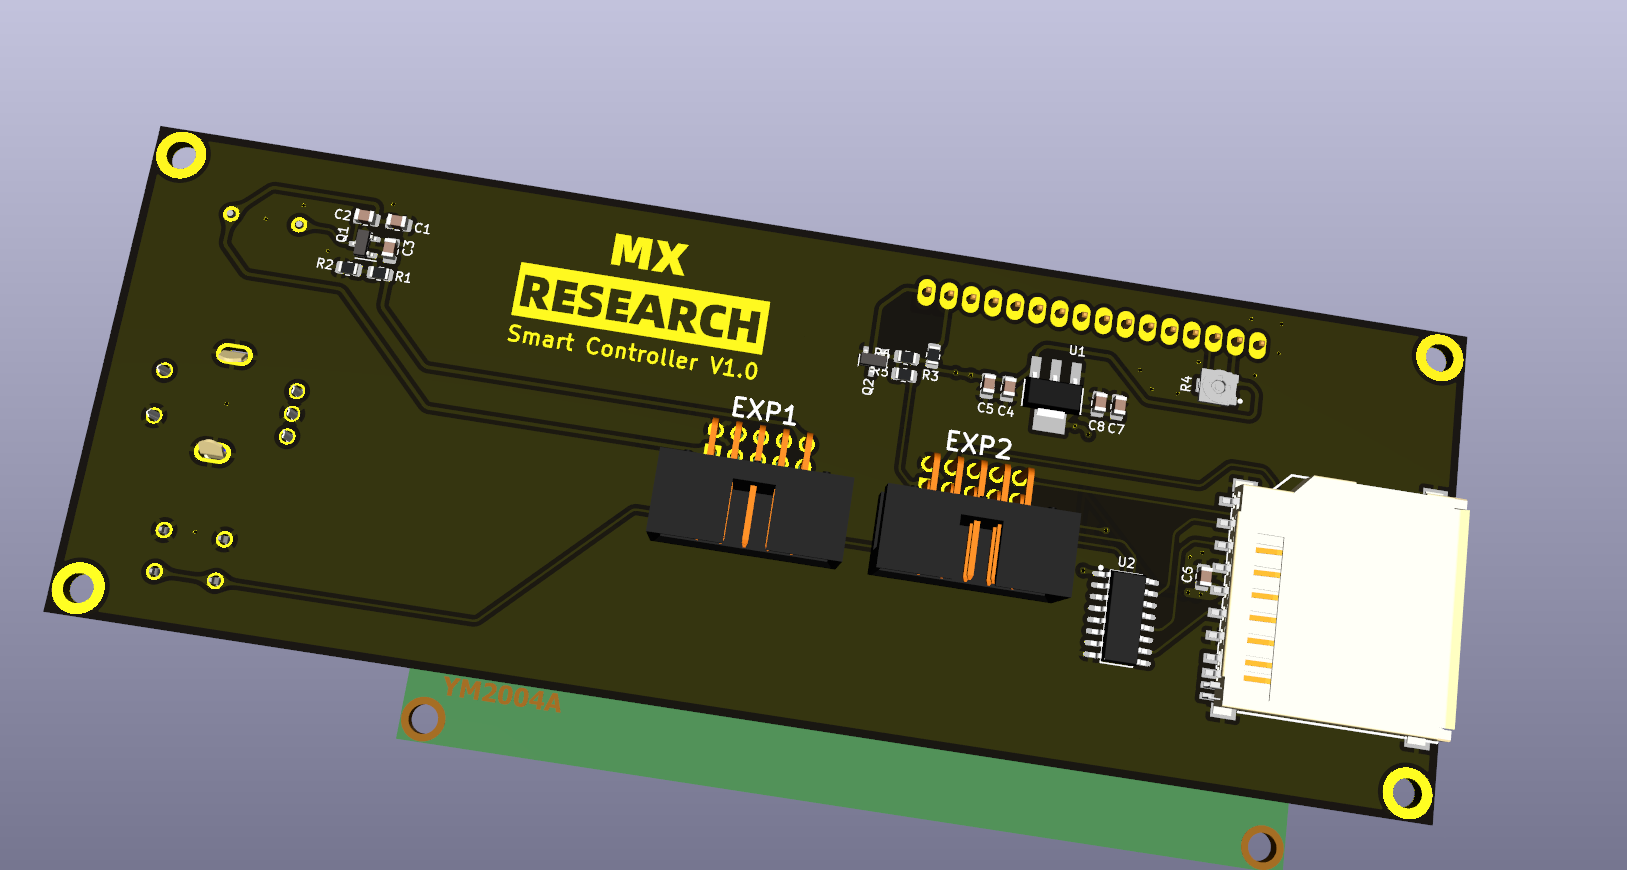
Task: Click the YM2004A label on green board
Action: click(x=502, y=693)
